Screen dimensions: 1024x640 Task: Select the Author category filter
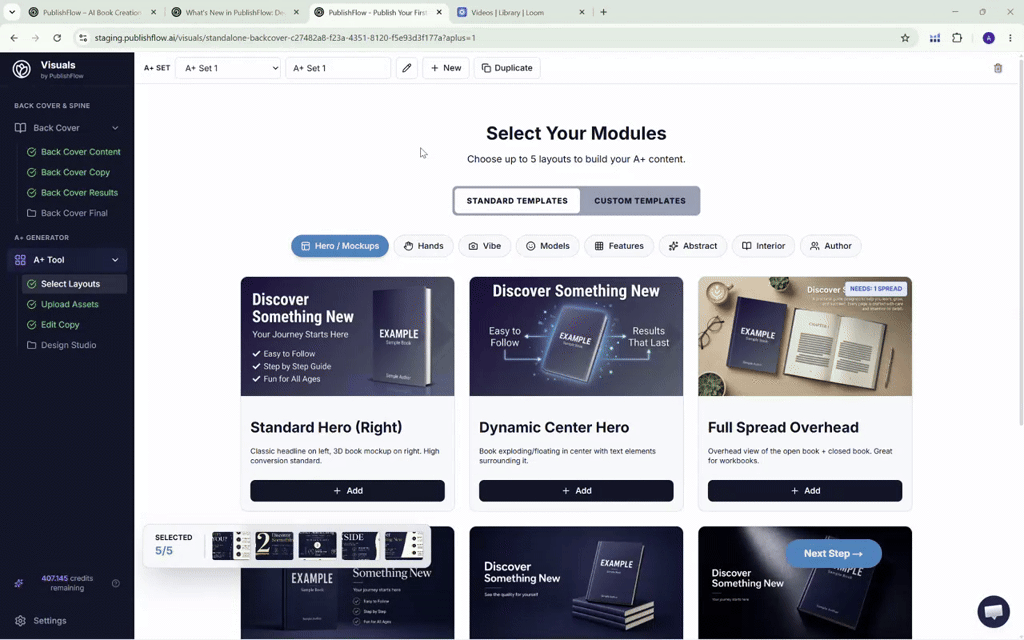831,246
